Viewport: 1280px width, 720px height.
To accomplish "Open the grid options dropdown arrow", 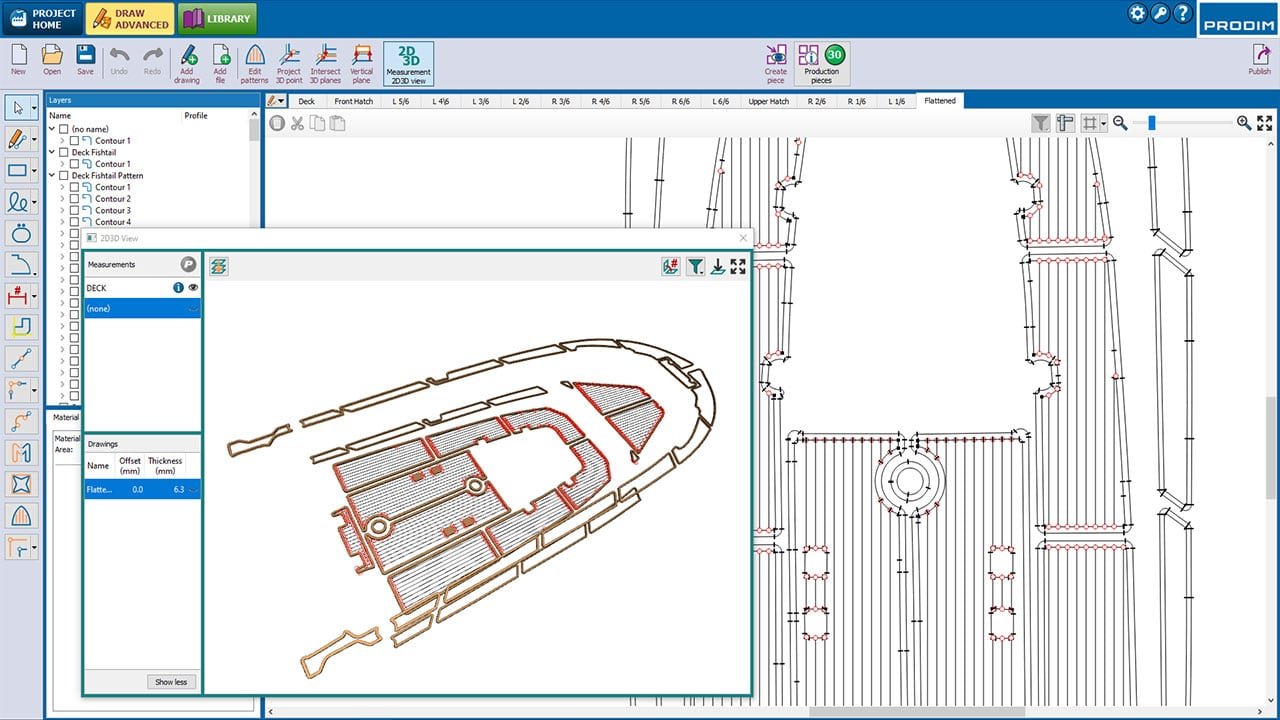I will (1104, 123).
